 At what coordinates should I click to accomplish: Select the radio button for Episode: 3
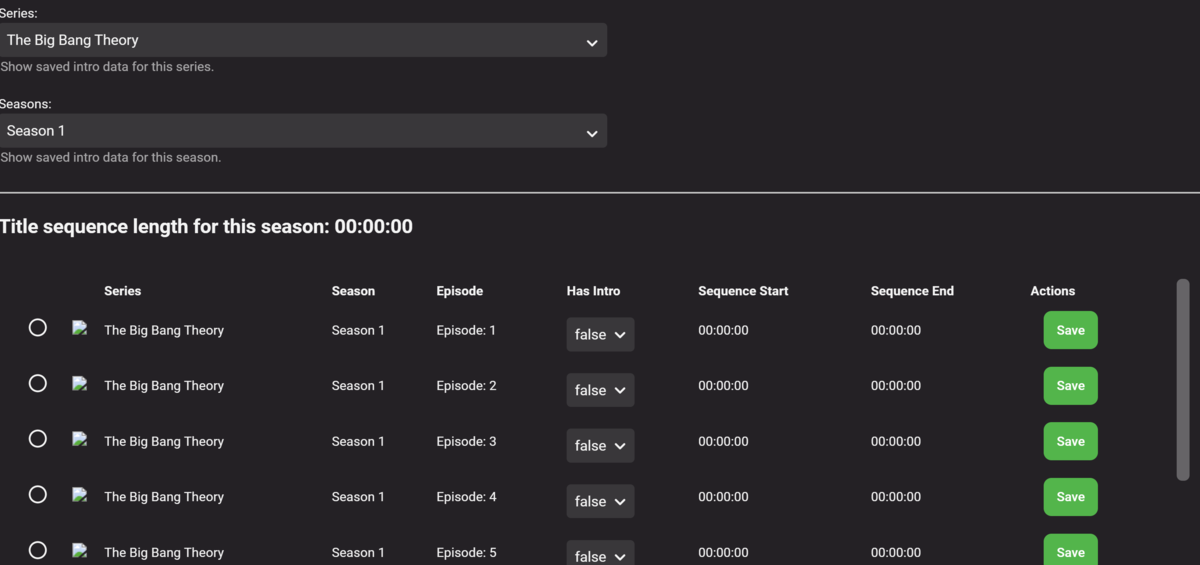pos(38,438)
